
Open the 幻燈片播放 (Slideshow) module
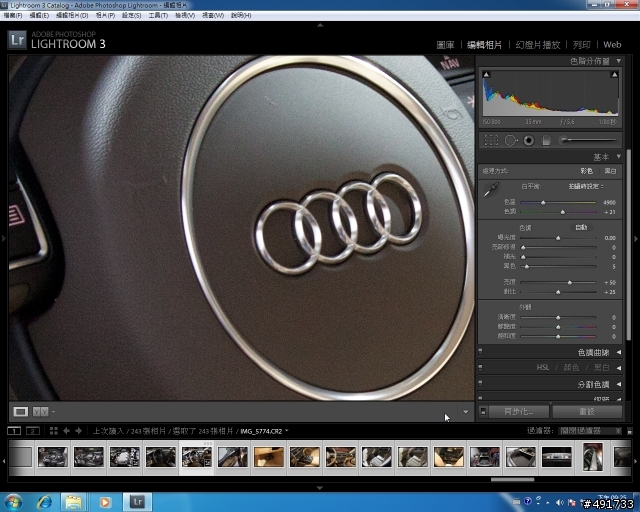pyautogui.click(x=538, y=45)
